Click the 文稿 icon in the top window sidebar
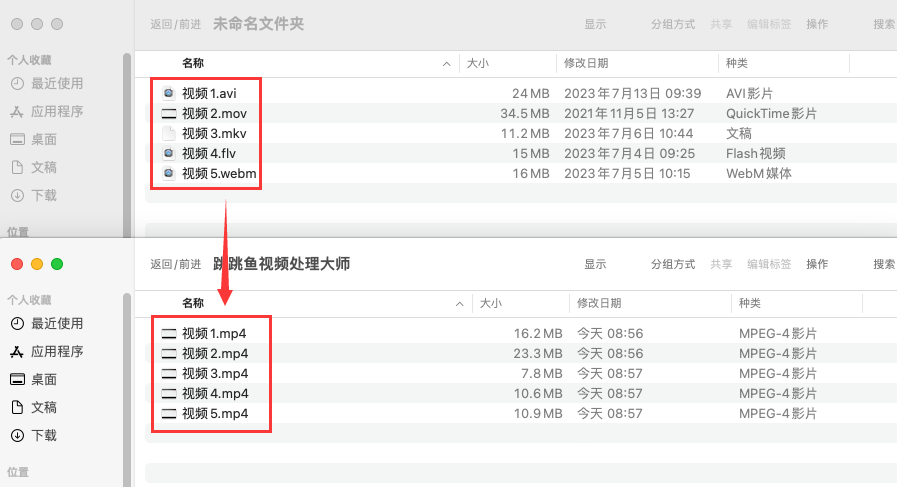The image size is (897, 487). pyautogui.click(x=17, y=167)
